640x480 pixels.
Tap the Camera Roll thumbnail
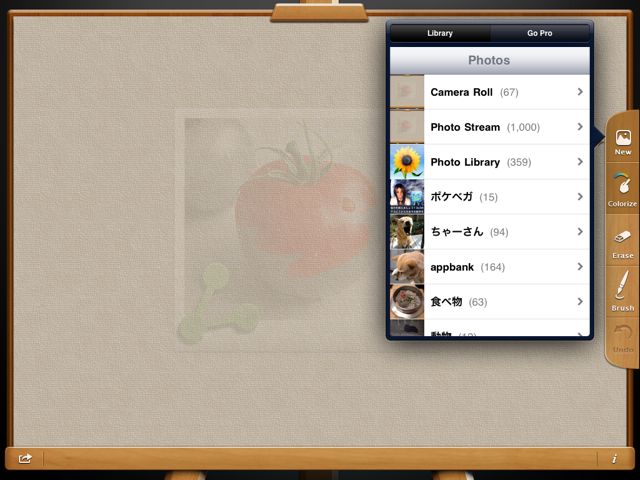tap(407, 92)
